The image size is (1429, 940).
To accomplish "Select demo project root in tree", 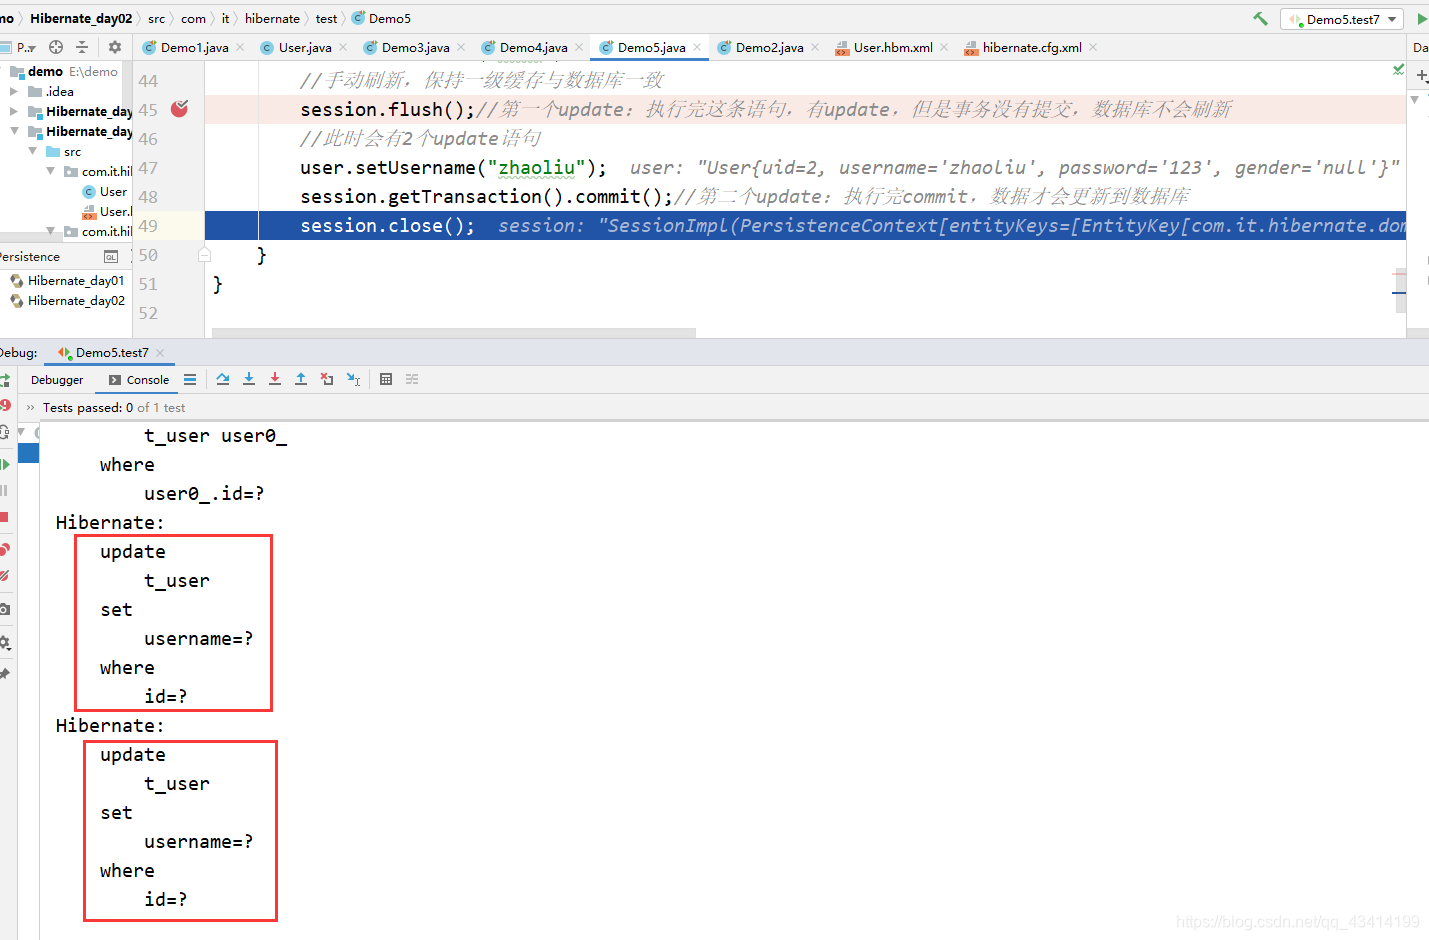I will [64, 71].
